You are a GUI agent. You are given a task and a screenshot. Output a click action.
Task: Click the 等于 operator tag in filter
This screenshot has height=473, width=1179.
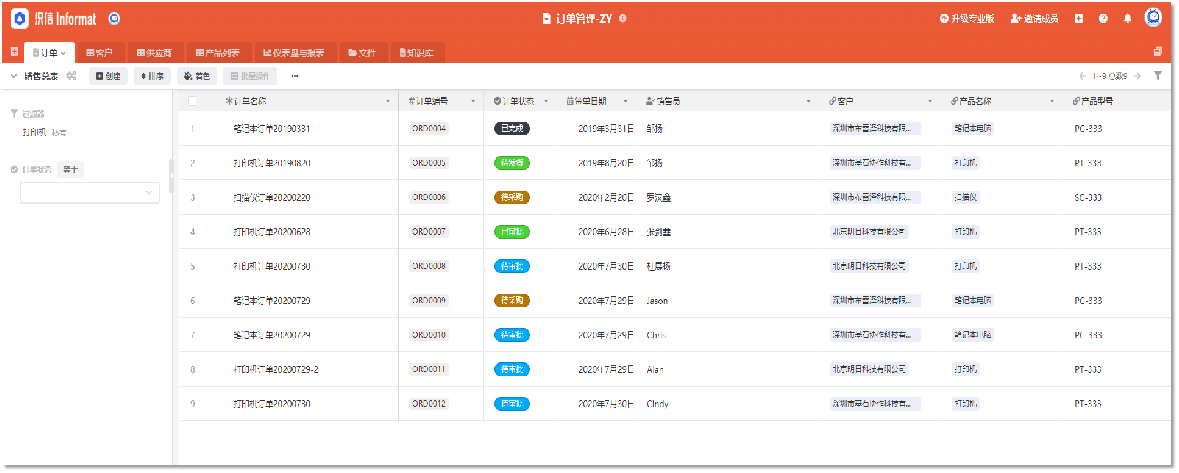tap(71, 170)
